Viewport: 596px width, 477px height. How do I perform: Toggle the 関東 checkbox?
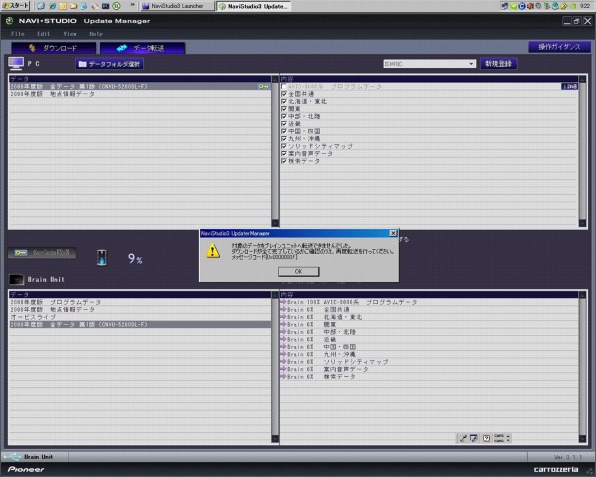284,109
